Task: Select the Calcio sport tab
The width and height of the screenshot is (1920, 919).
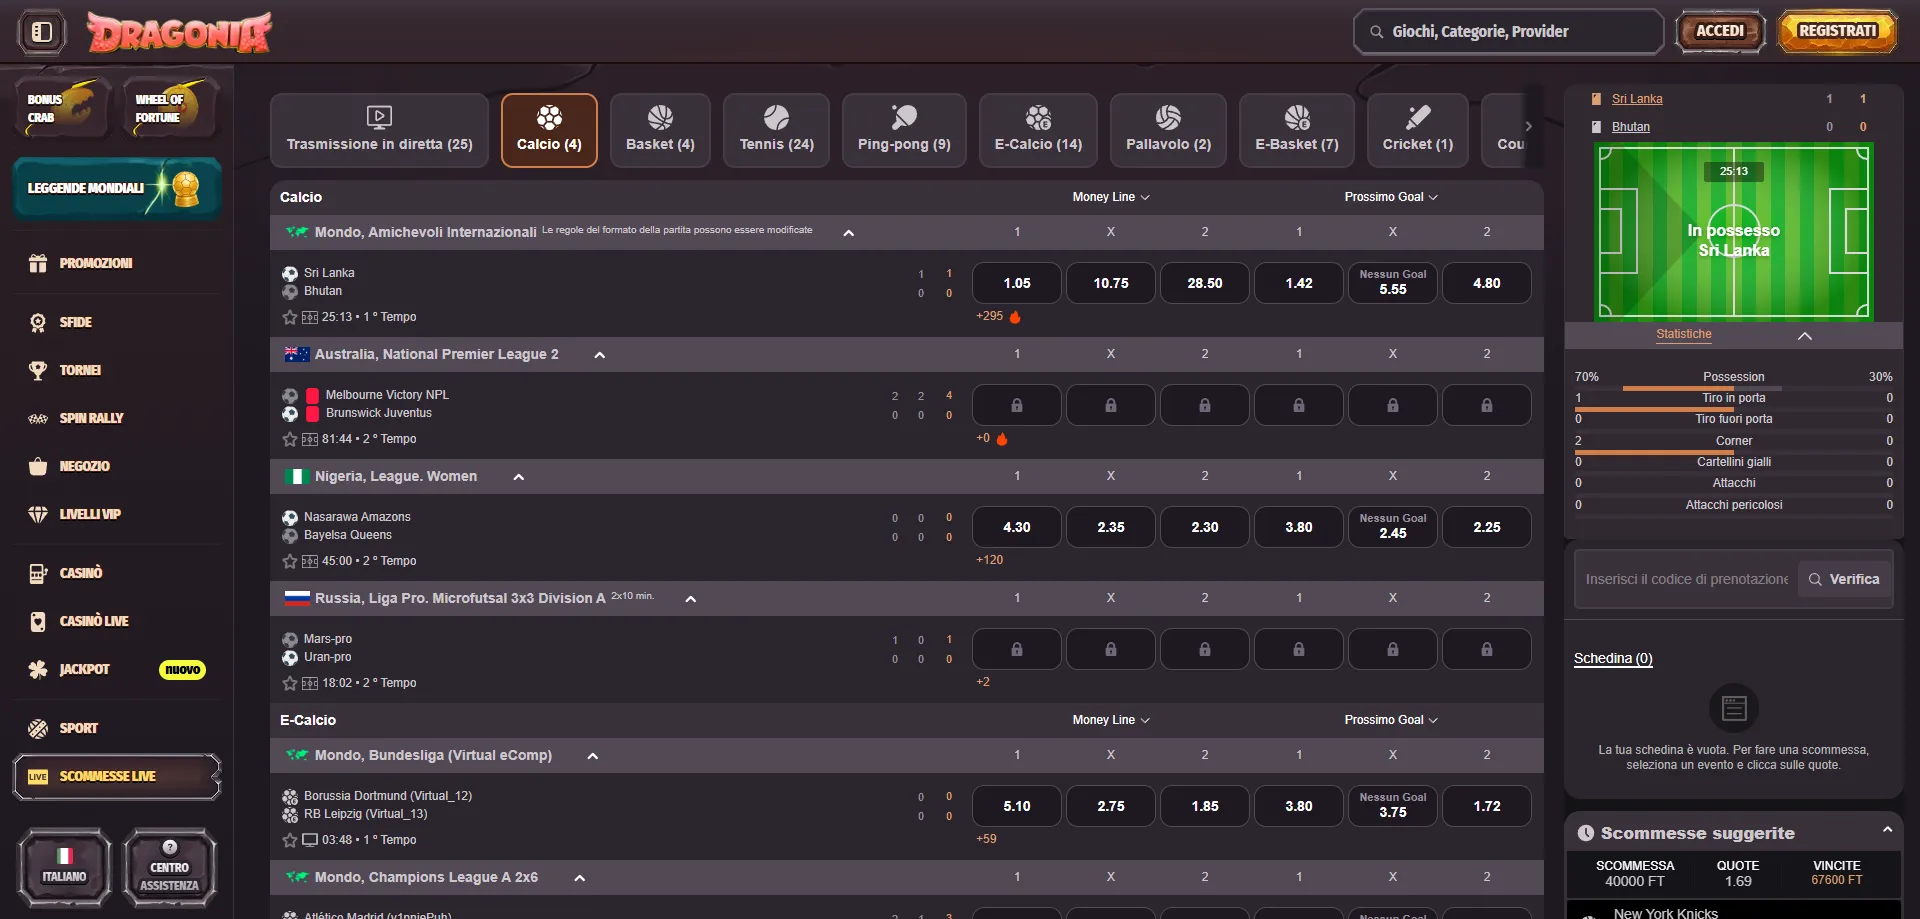Action: pos(549,130)
